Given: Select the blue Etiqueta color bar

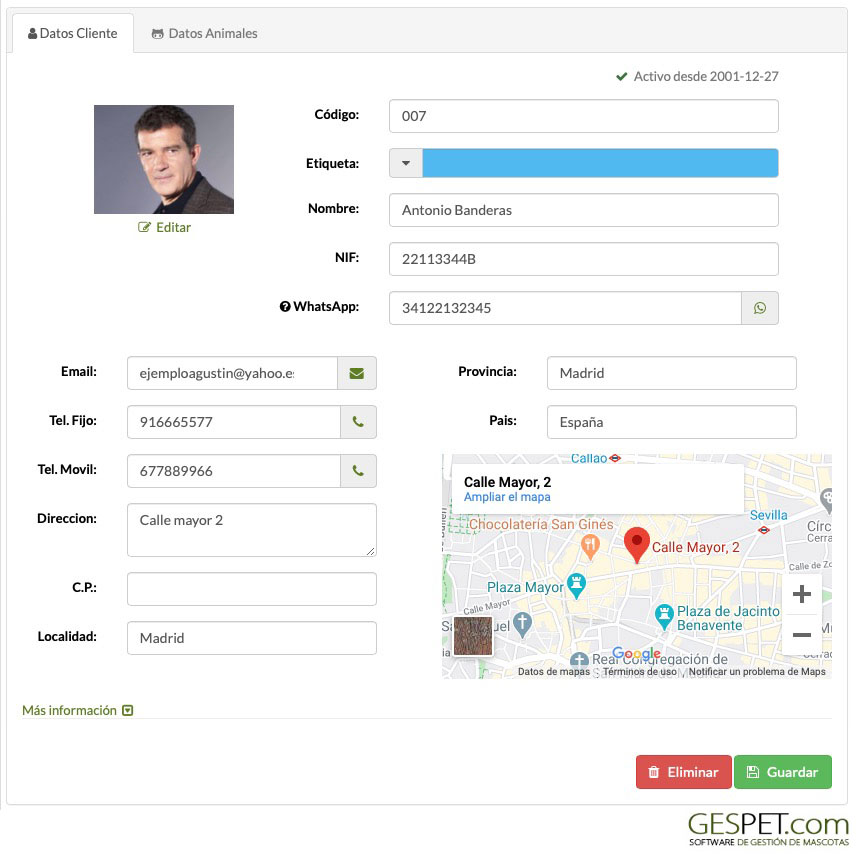Looking at the screenshot, I should tap(600, 163).
